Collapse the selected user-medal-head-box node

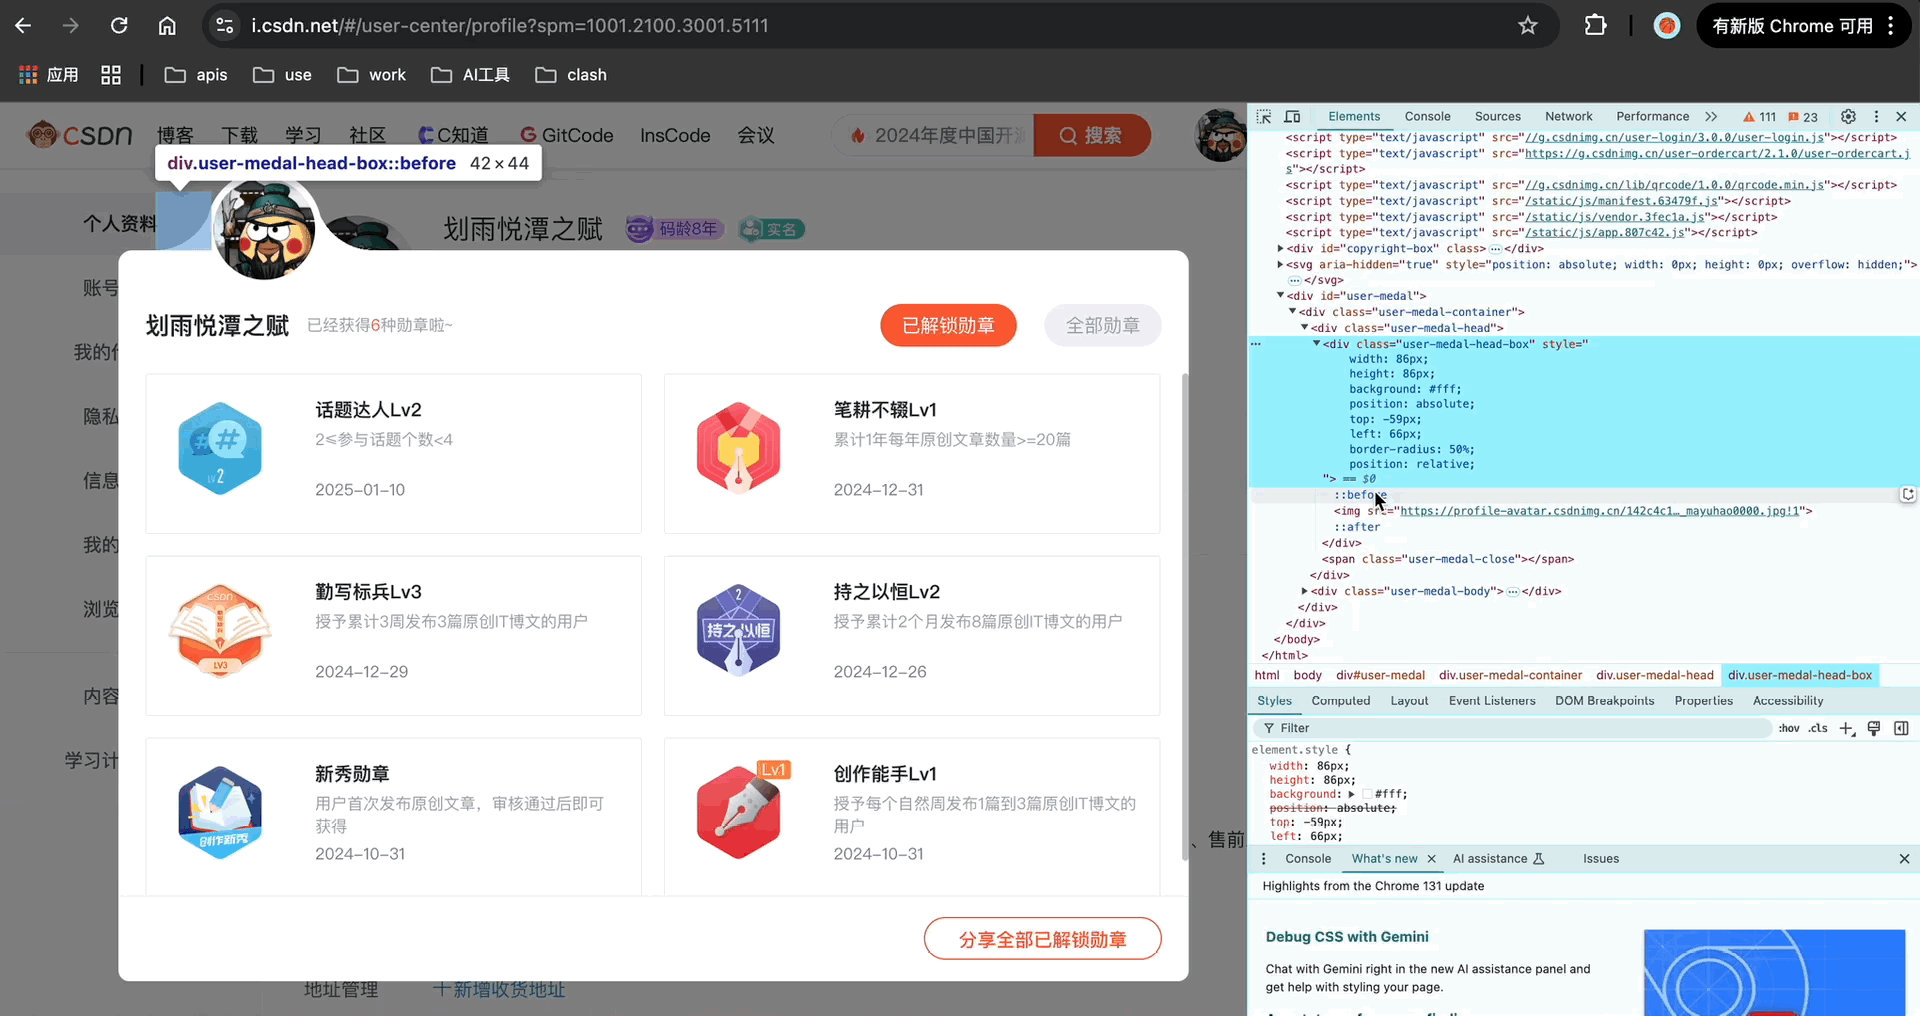pyautogui.click(x=1316, y=344)
